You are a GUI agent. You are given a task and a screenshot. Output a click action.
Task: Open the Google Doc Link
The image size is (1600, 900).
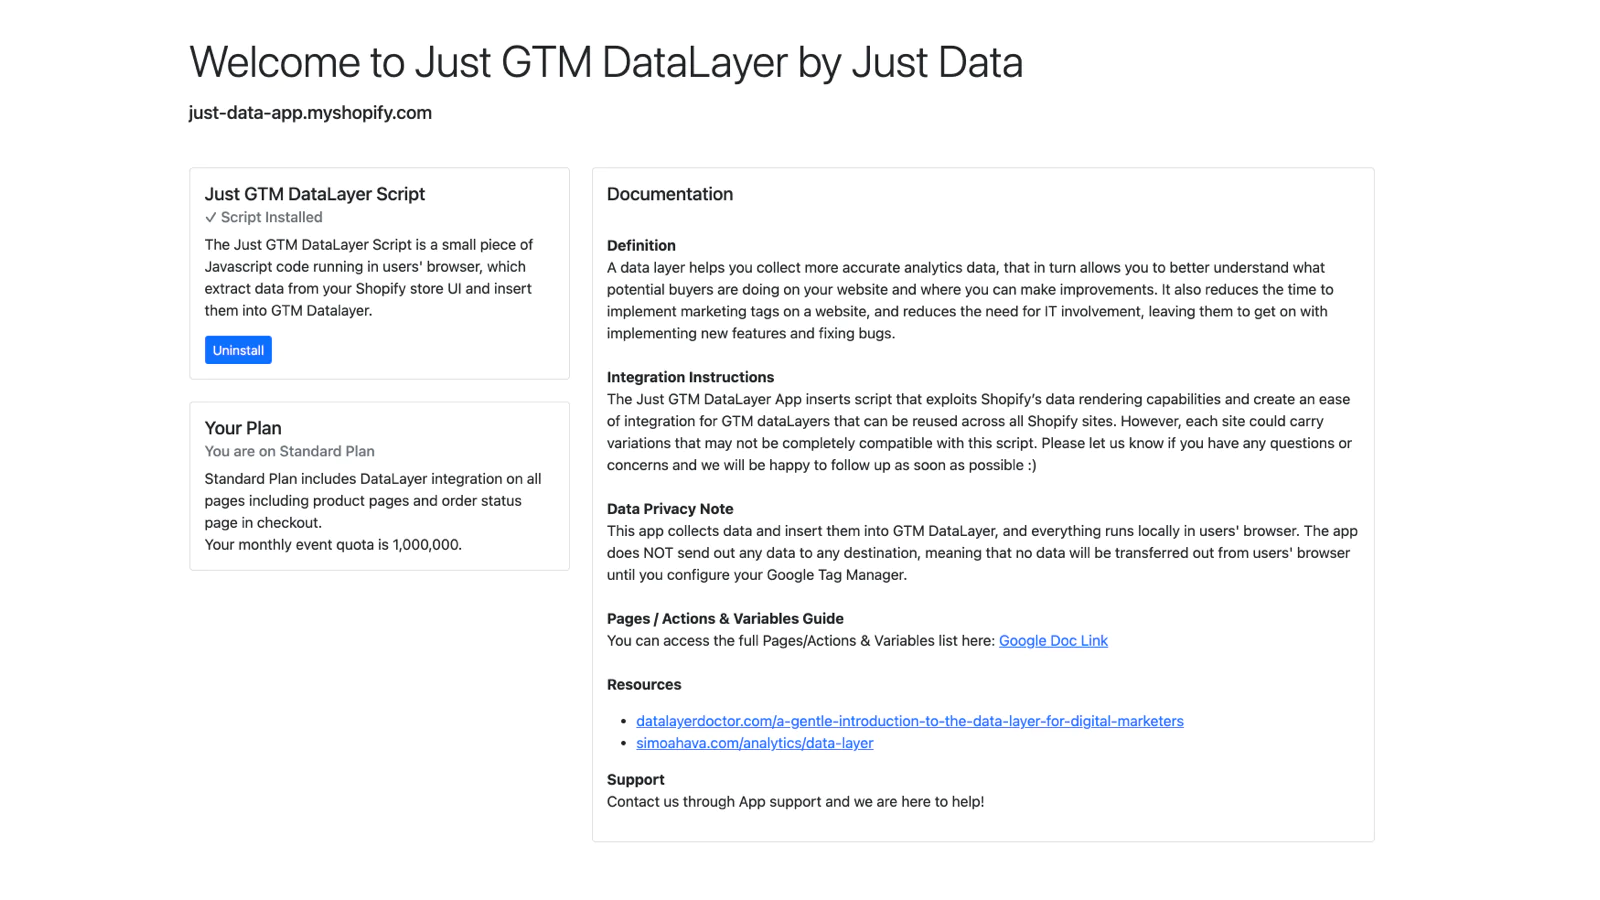pos(1053,641)
